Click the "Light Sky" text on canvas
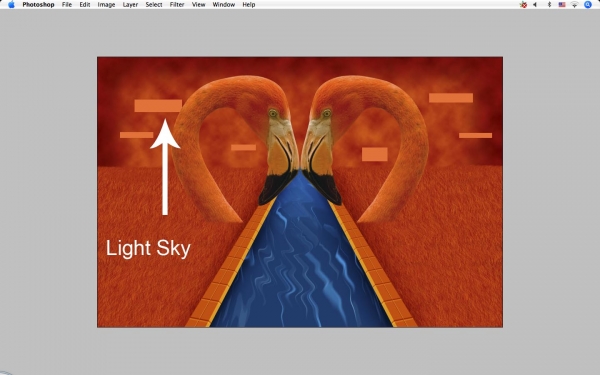This screenshot has width=600, height=375. (x=148, y=248)
